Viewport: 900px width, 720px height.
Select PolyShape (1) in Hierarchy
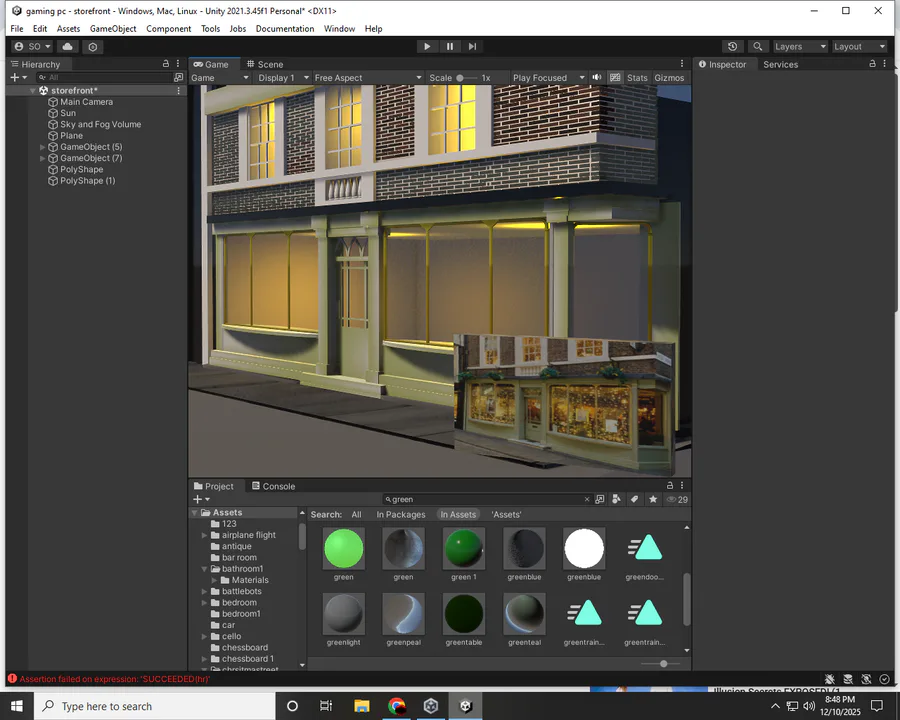coord(87,180)
